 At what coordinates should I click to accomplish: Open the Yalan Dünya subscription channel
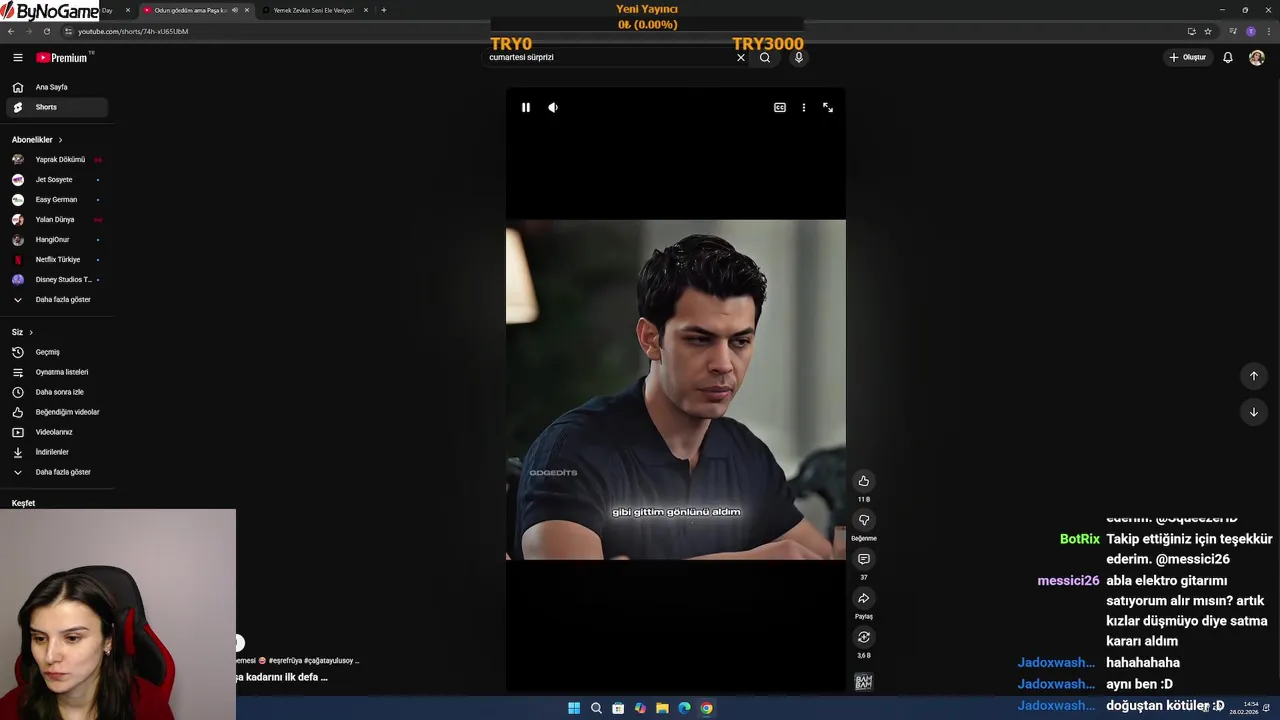tap(57, 220)
